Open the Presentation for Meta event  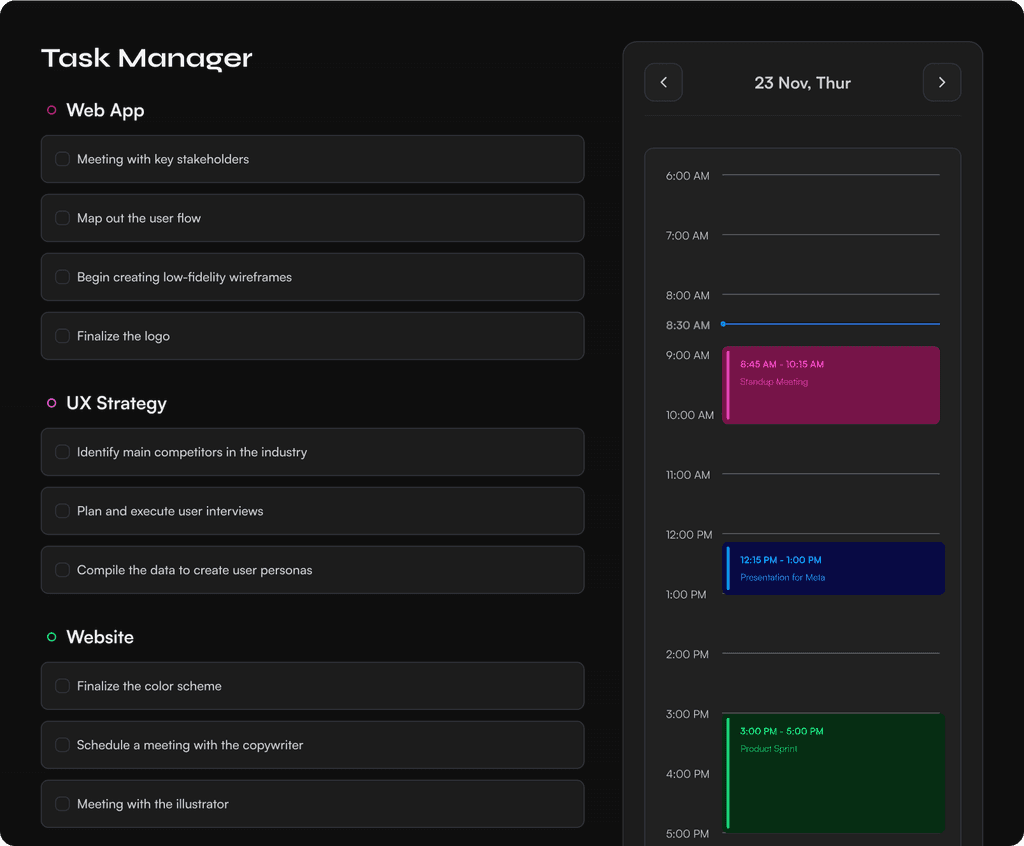pos(832,569)
